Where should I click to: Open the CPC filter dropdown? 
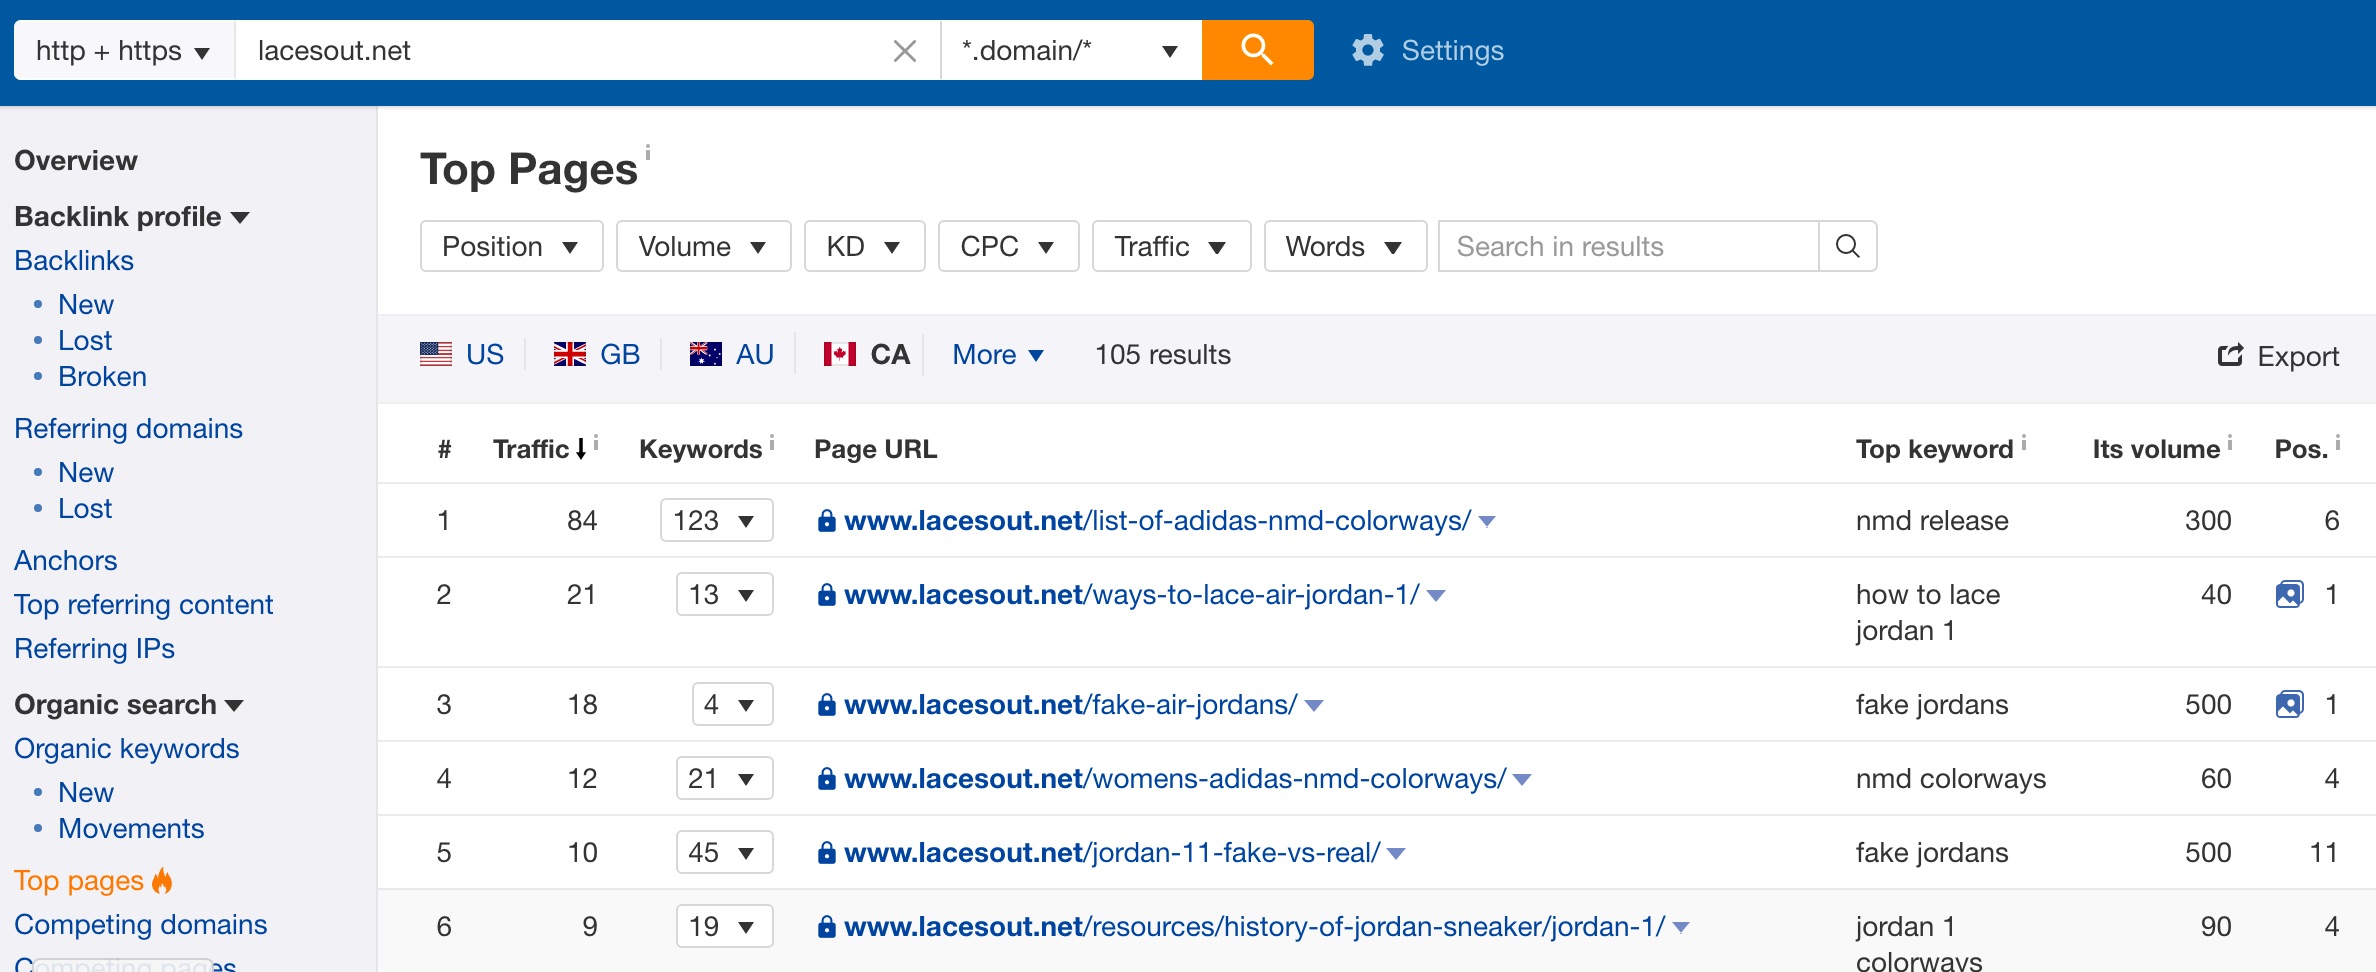pyautogui.click(x=1008, y=246)
